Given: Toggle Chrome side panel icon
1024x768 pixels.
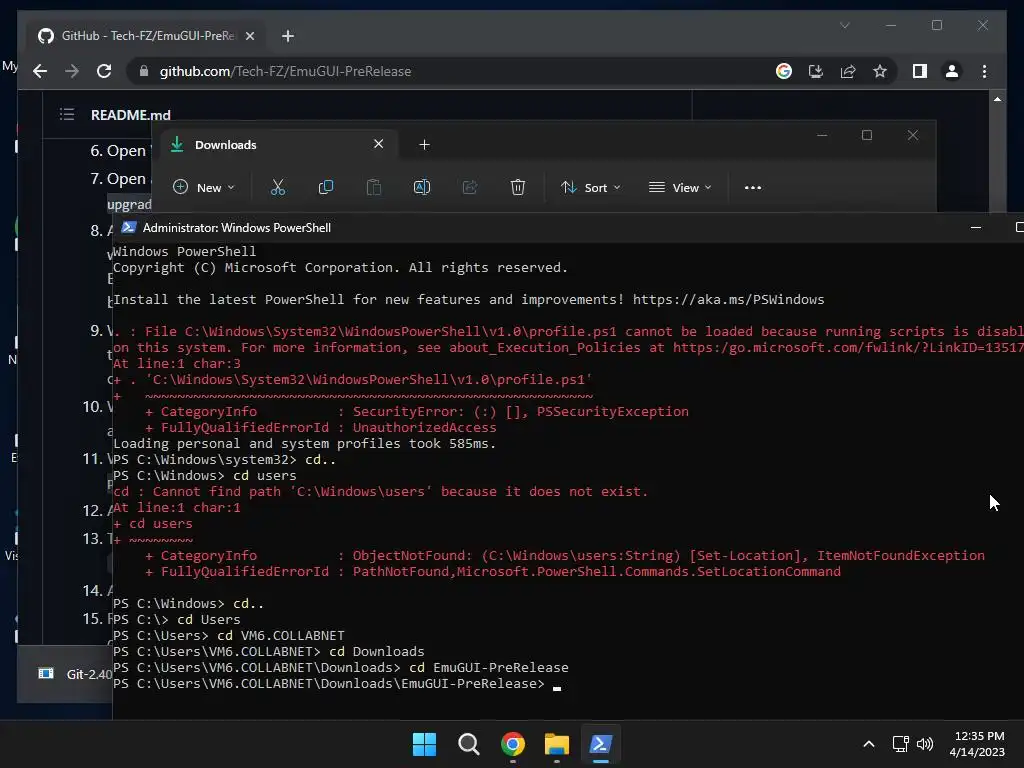Looking at the screenshot, I should (920, 71).
